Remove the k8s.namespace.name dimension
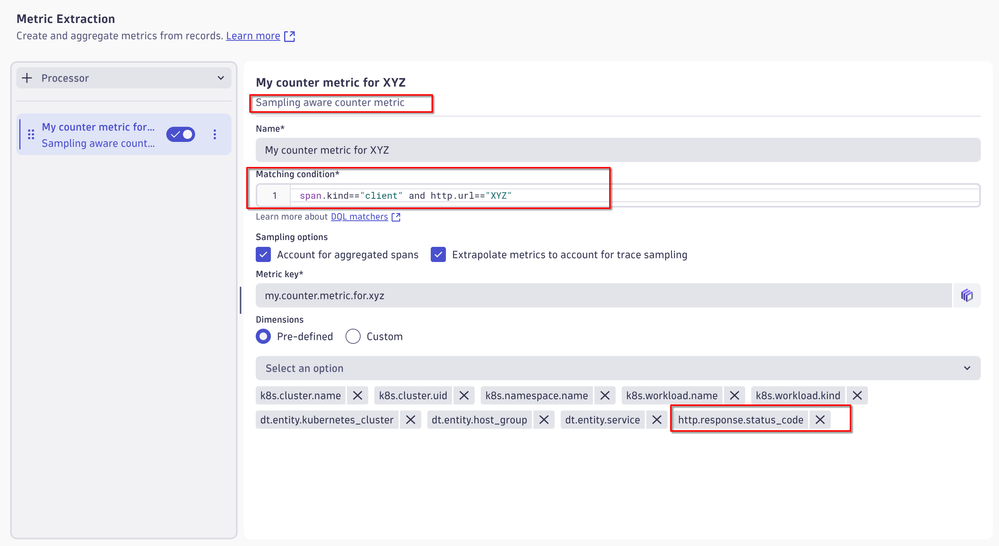Image resolution: width=999 pixels, height=546 pixels. point(605,396)
